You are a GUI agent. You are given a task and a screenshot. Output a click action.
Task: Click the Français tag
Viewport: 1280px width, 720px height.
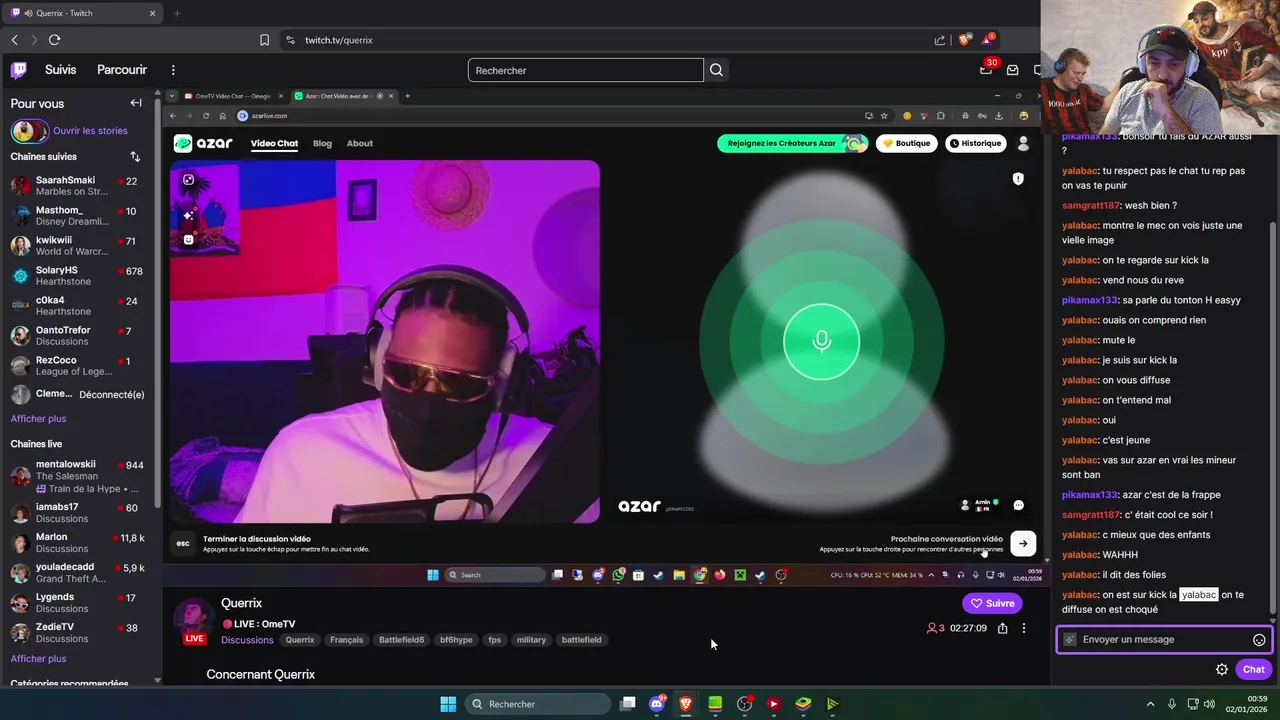pyautogui.click(x=346, y=640)
